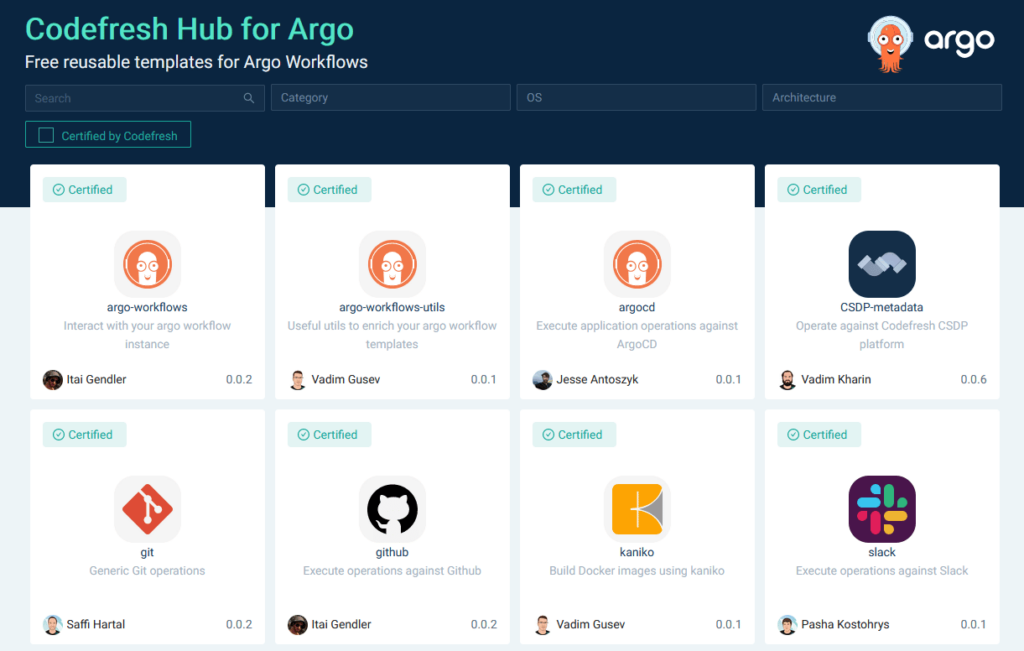1024x651 pixels.
Task: Open the OS dropdown
Action: [635, 97]
